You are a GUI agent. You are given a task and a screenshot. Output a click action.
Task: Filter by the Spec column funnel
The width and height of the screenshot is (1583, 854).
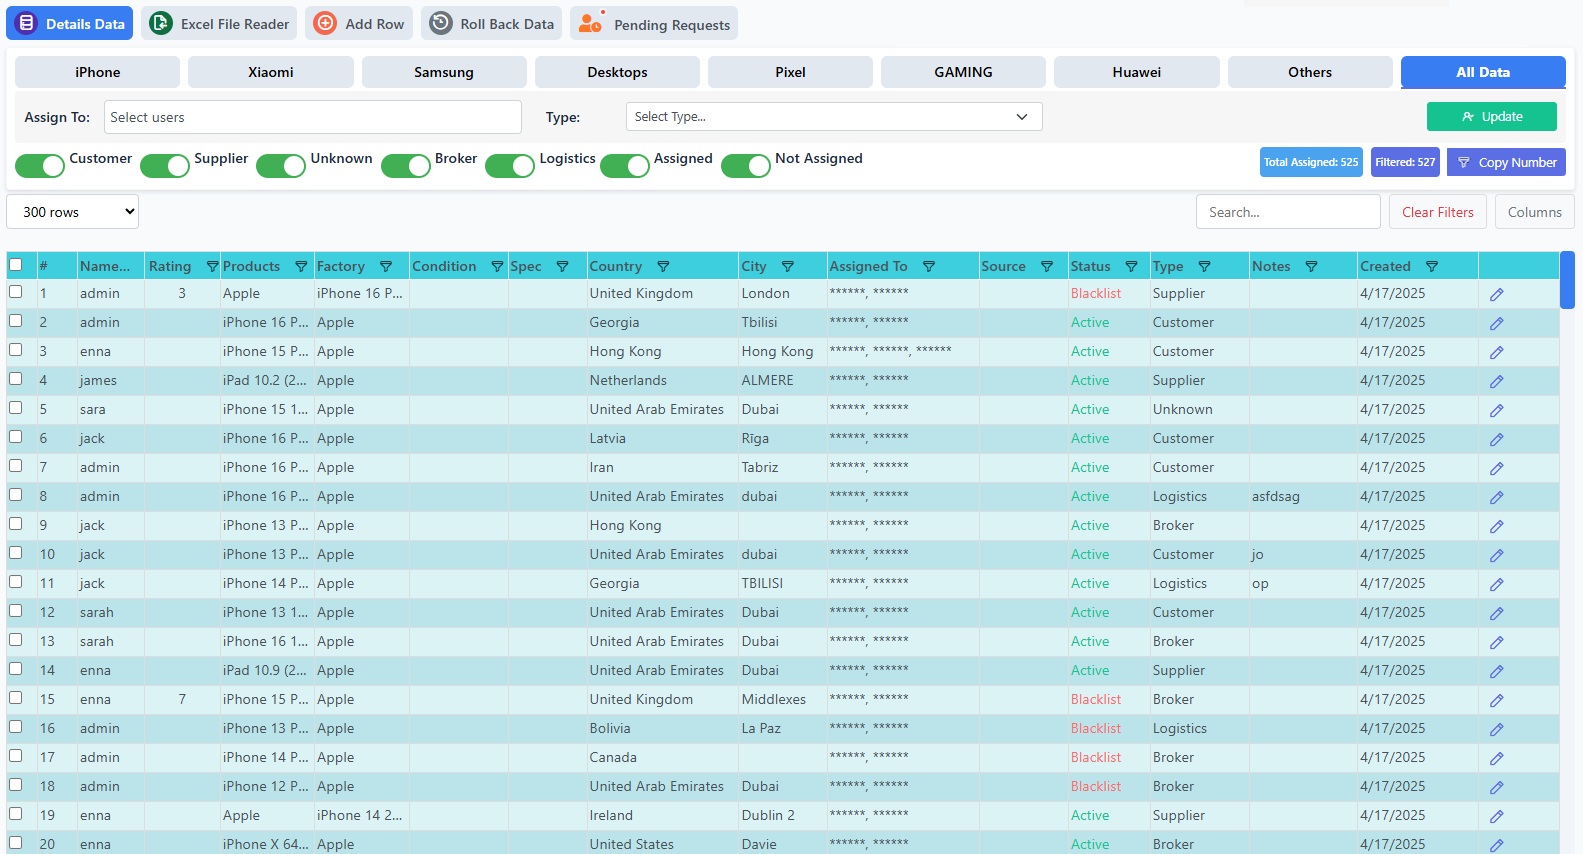point(562,266)
